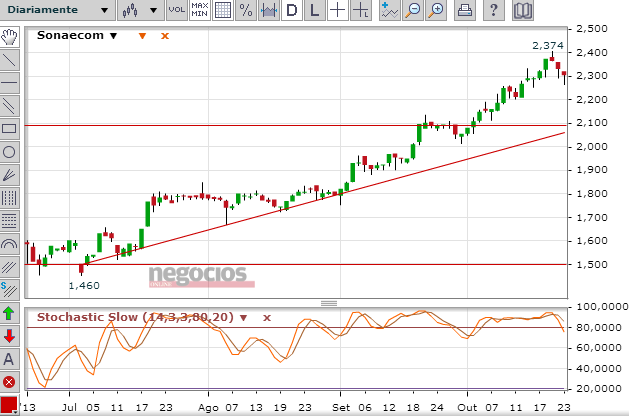Click the 1,460 low price label
The height and width of the screenshot is (416, 629).
click(x=84, y=285)
